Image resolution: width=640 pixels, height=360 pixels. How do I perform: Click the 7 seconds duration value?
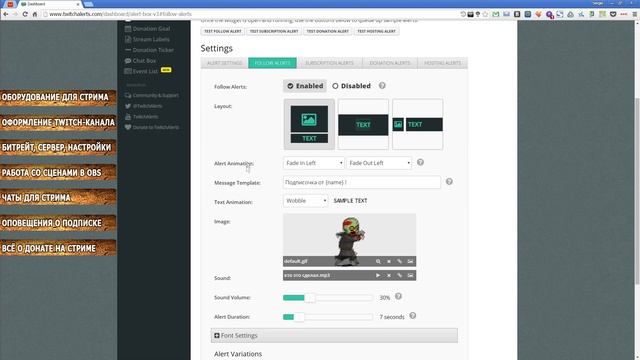[x=392, y=317]
